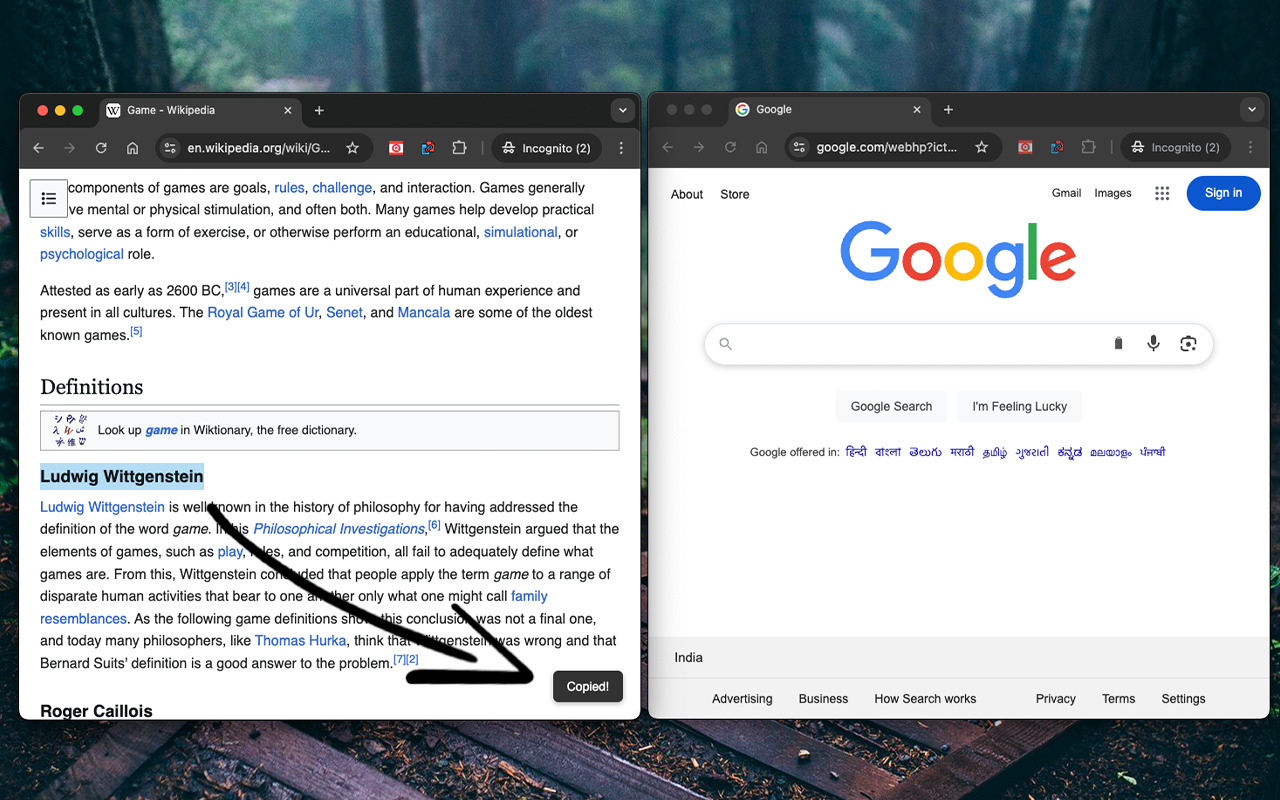Open the About link on Google

tap(687, 194)
